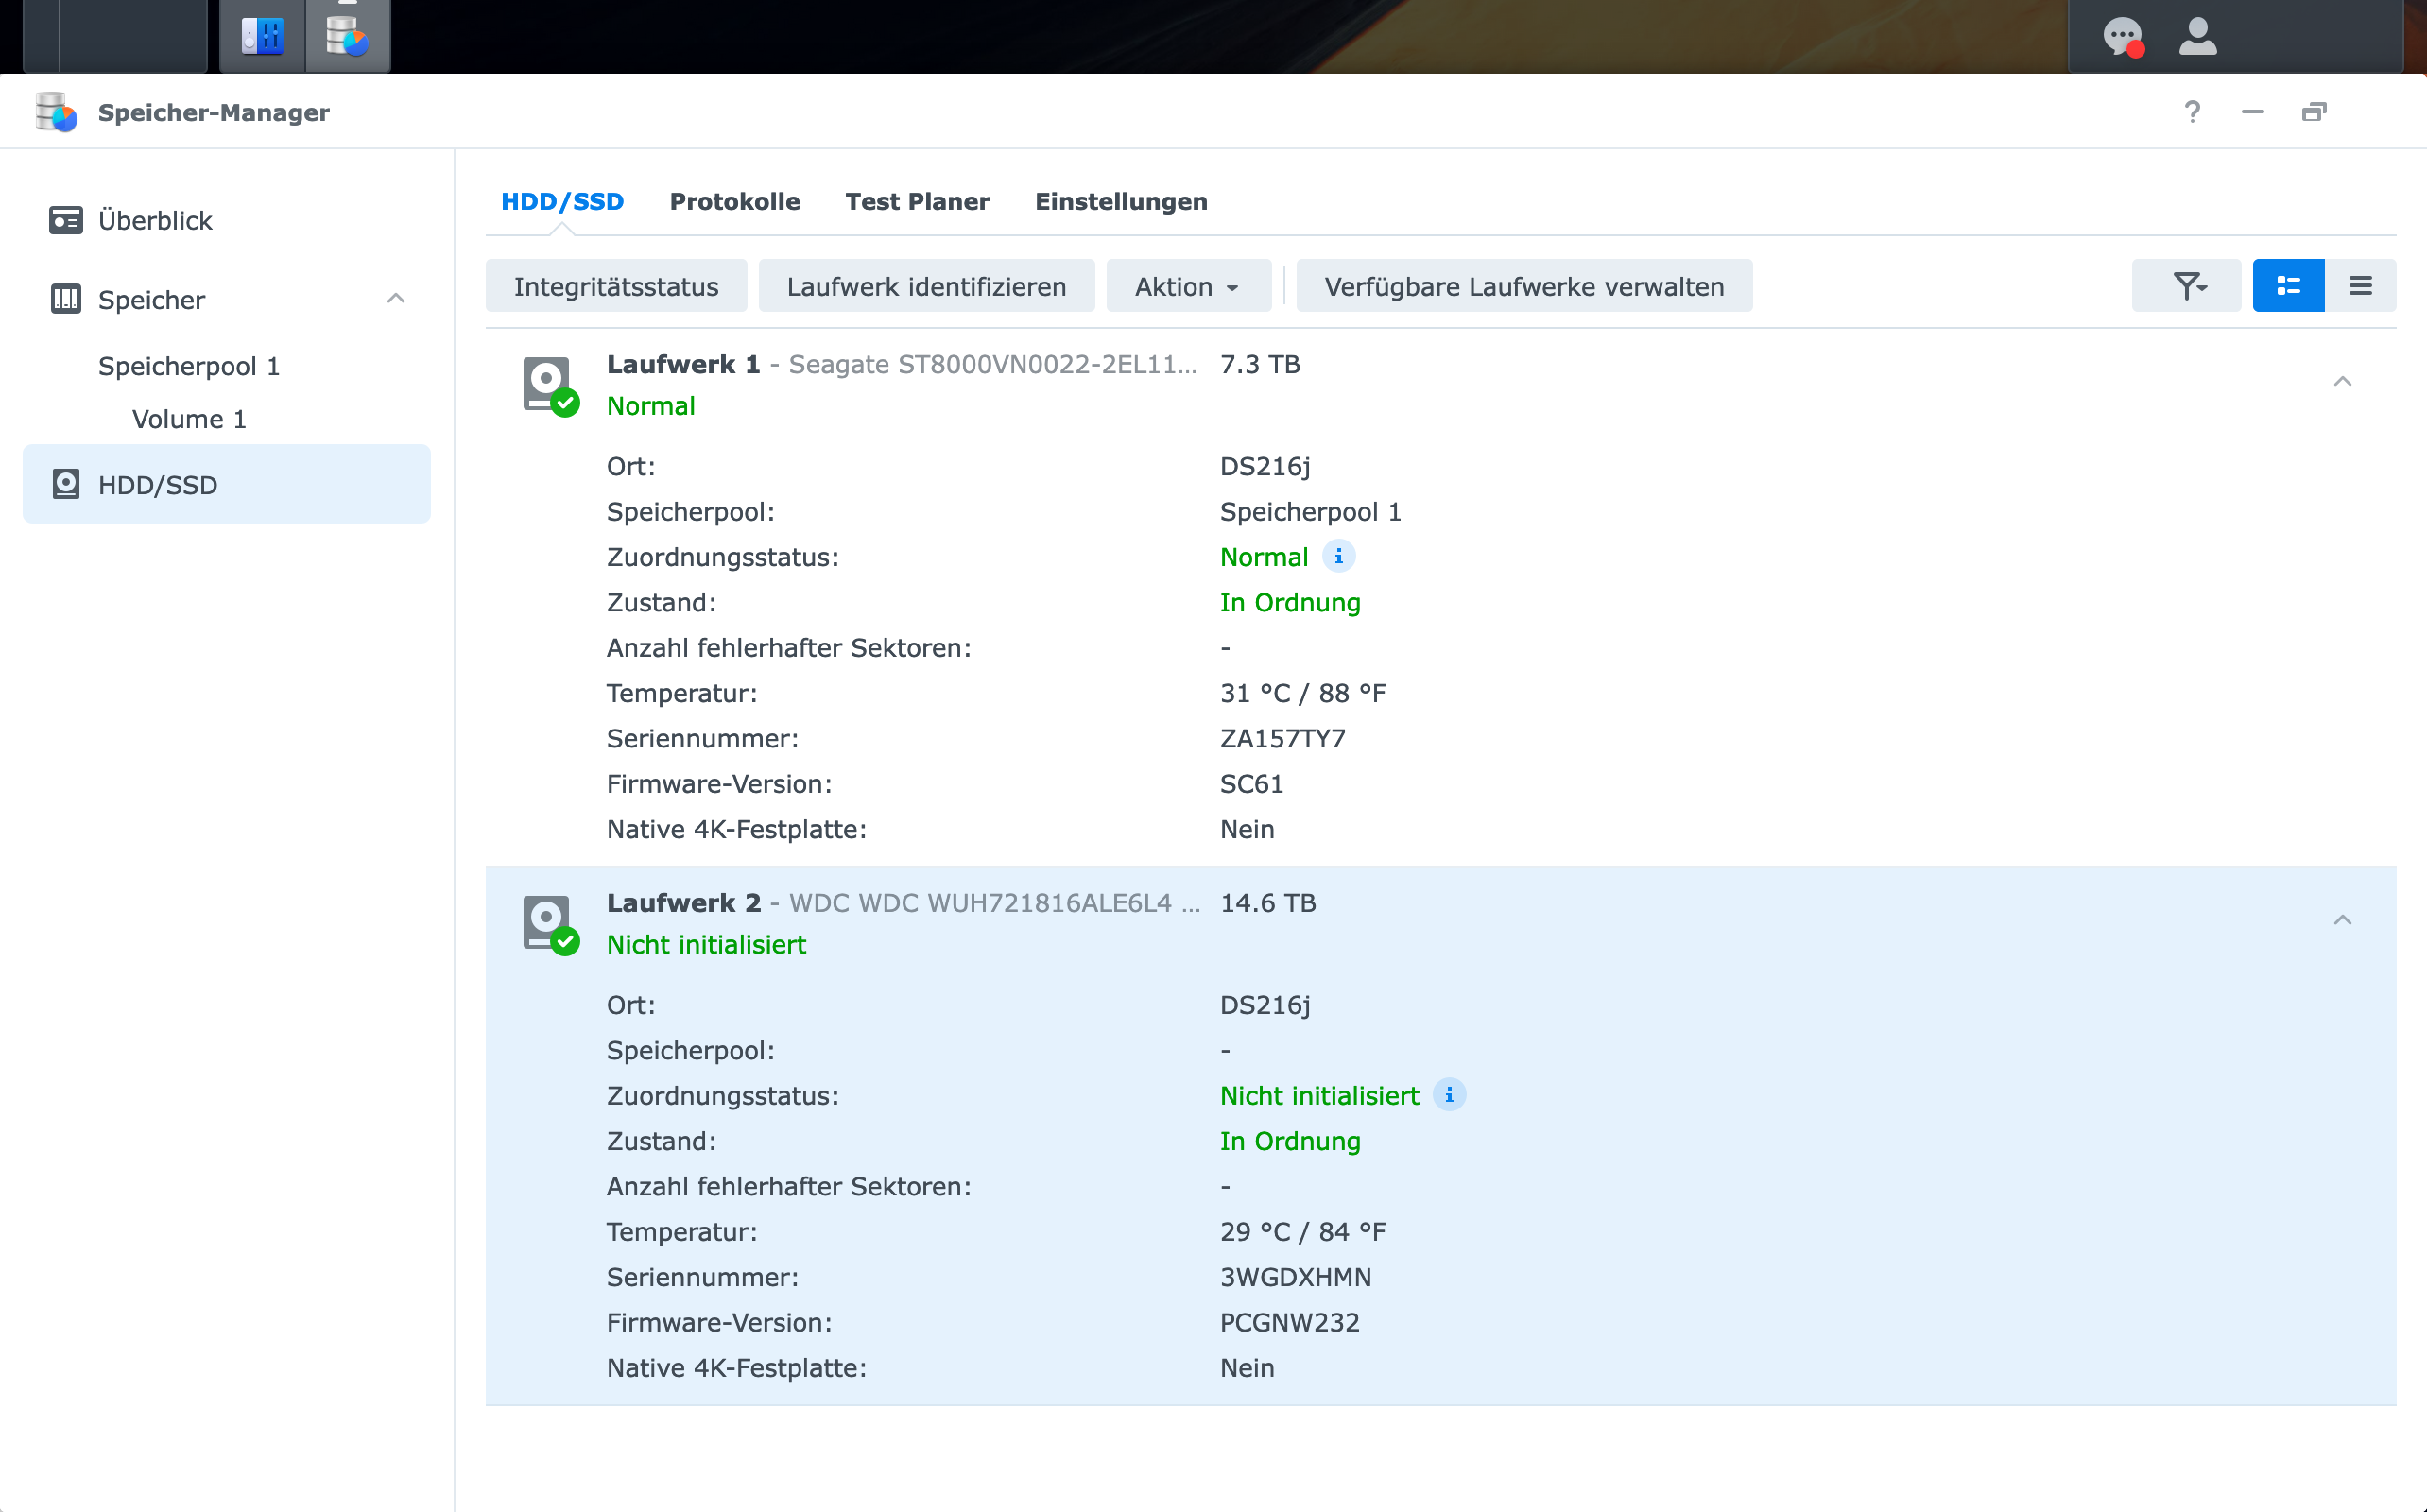The image size is (2427, 1512).
Task: Click Speicherpool 1 value under Laufwerk 1
Action: click(1310, 512)
